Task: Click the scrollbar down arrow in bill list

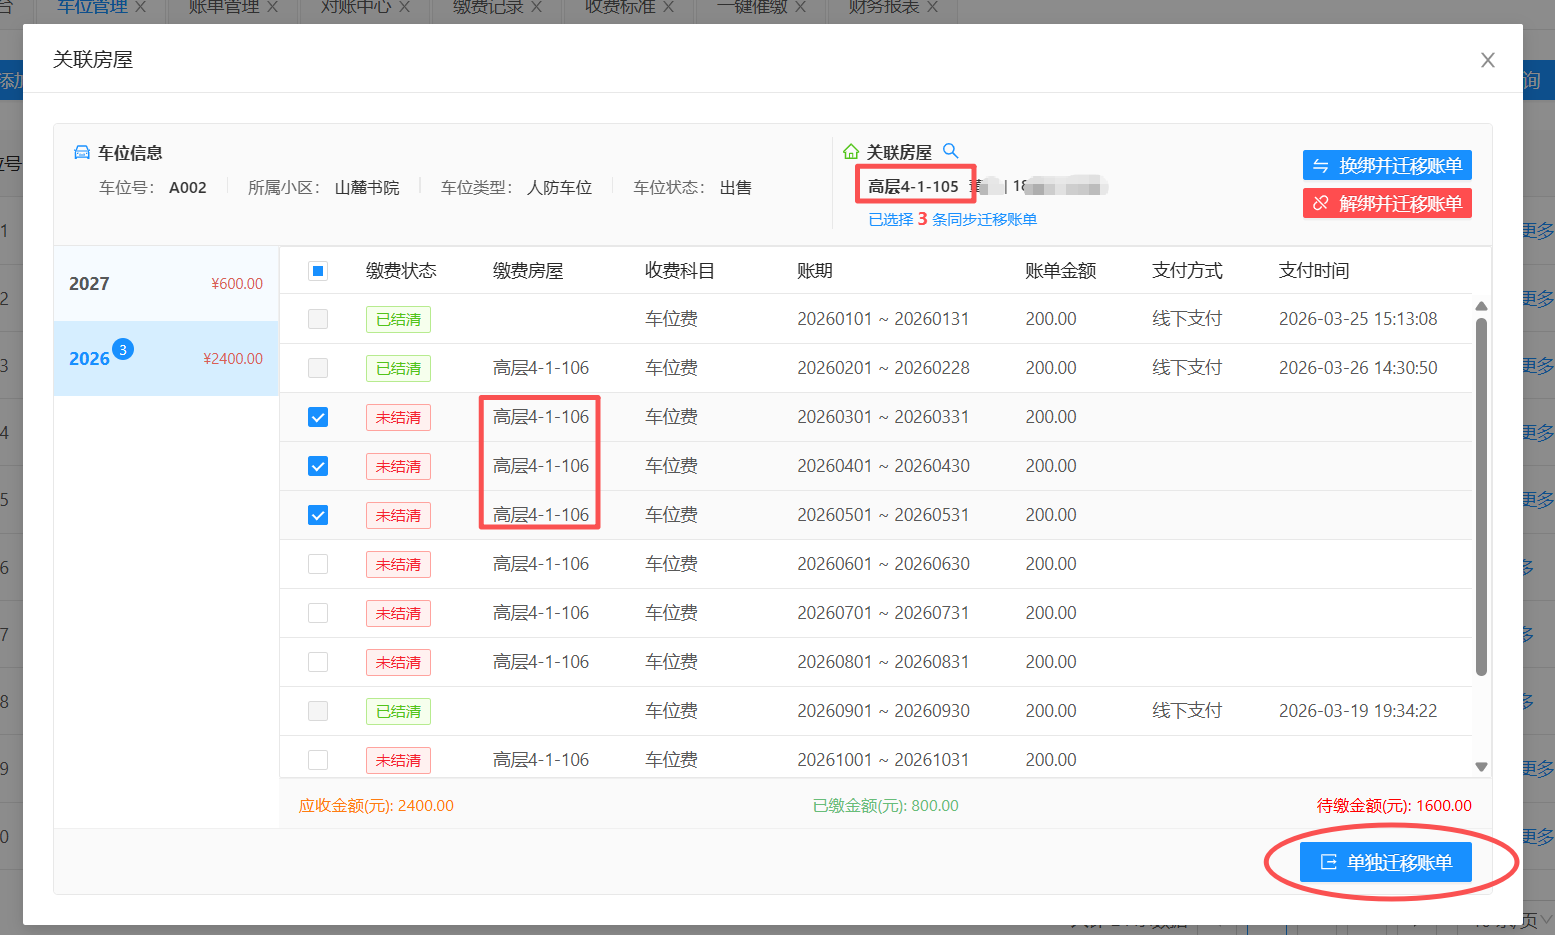Action: (1481, 767)
